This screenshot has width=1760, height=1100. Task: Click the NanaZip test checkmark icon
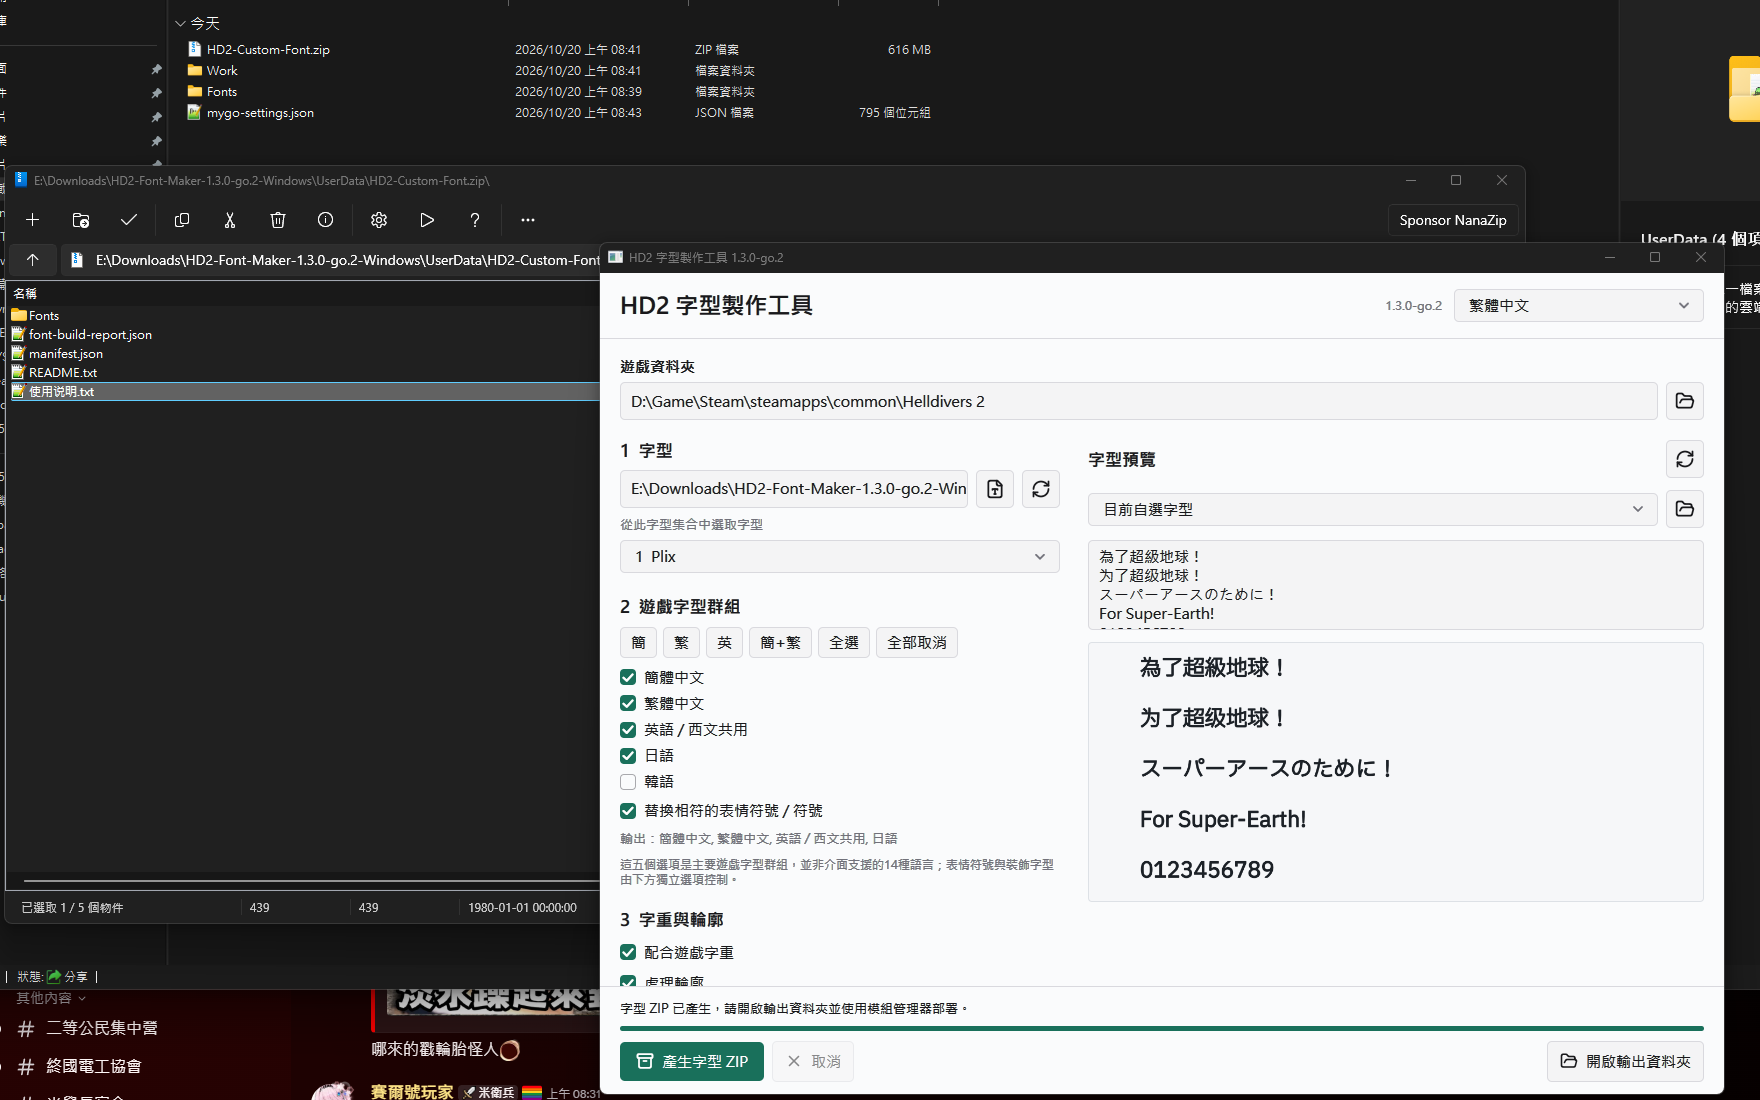(x=129, y=220)
